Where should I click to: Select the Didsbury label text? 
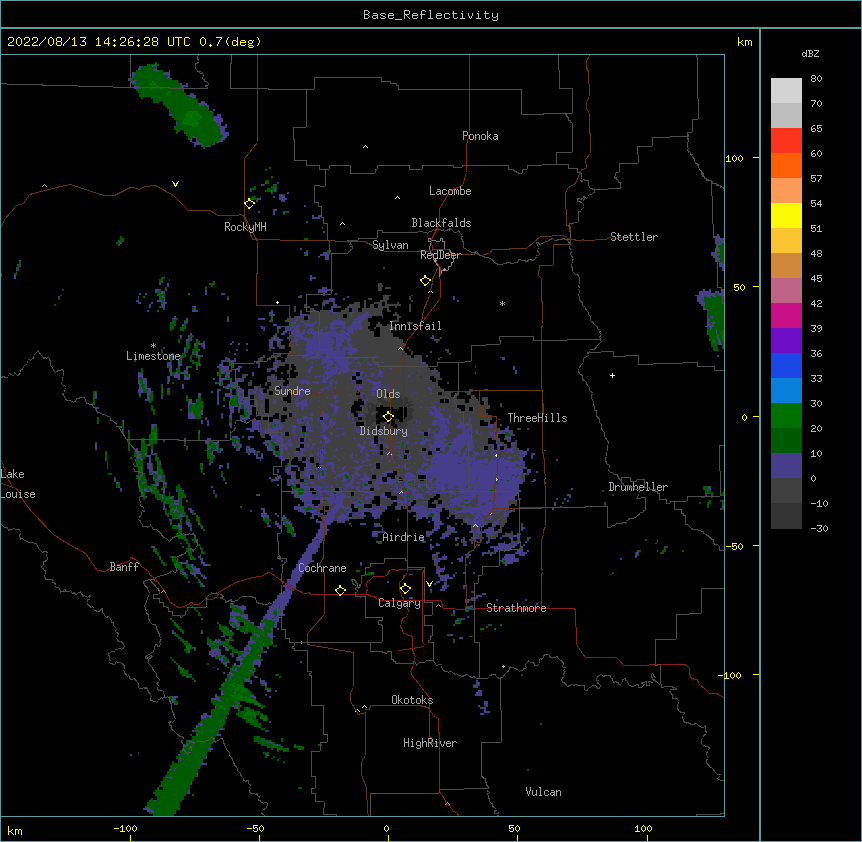coord(384,431)
